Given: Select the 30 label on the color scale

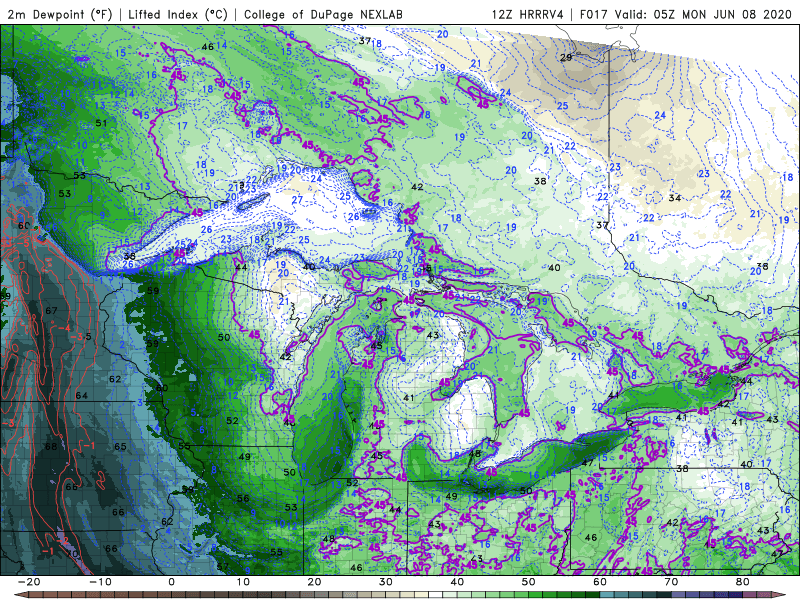Looking at the screenshot, I should coord(386,582).
